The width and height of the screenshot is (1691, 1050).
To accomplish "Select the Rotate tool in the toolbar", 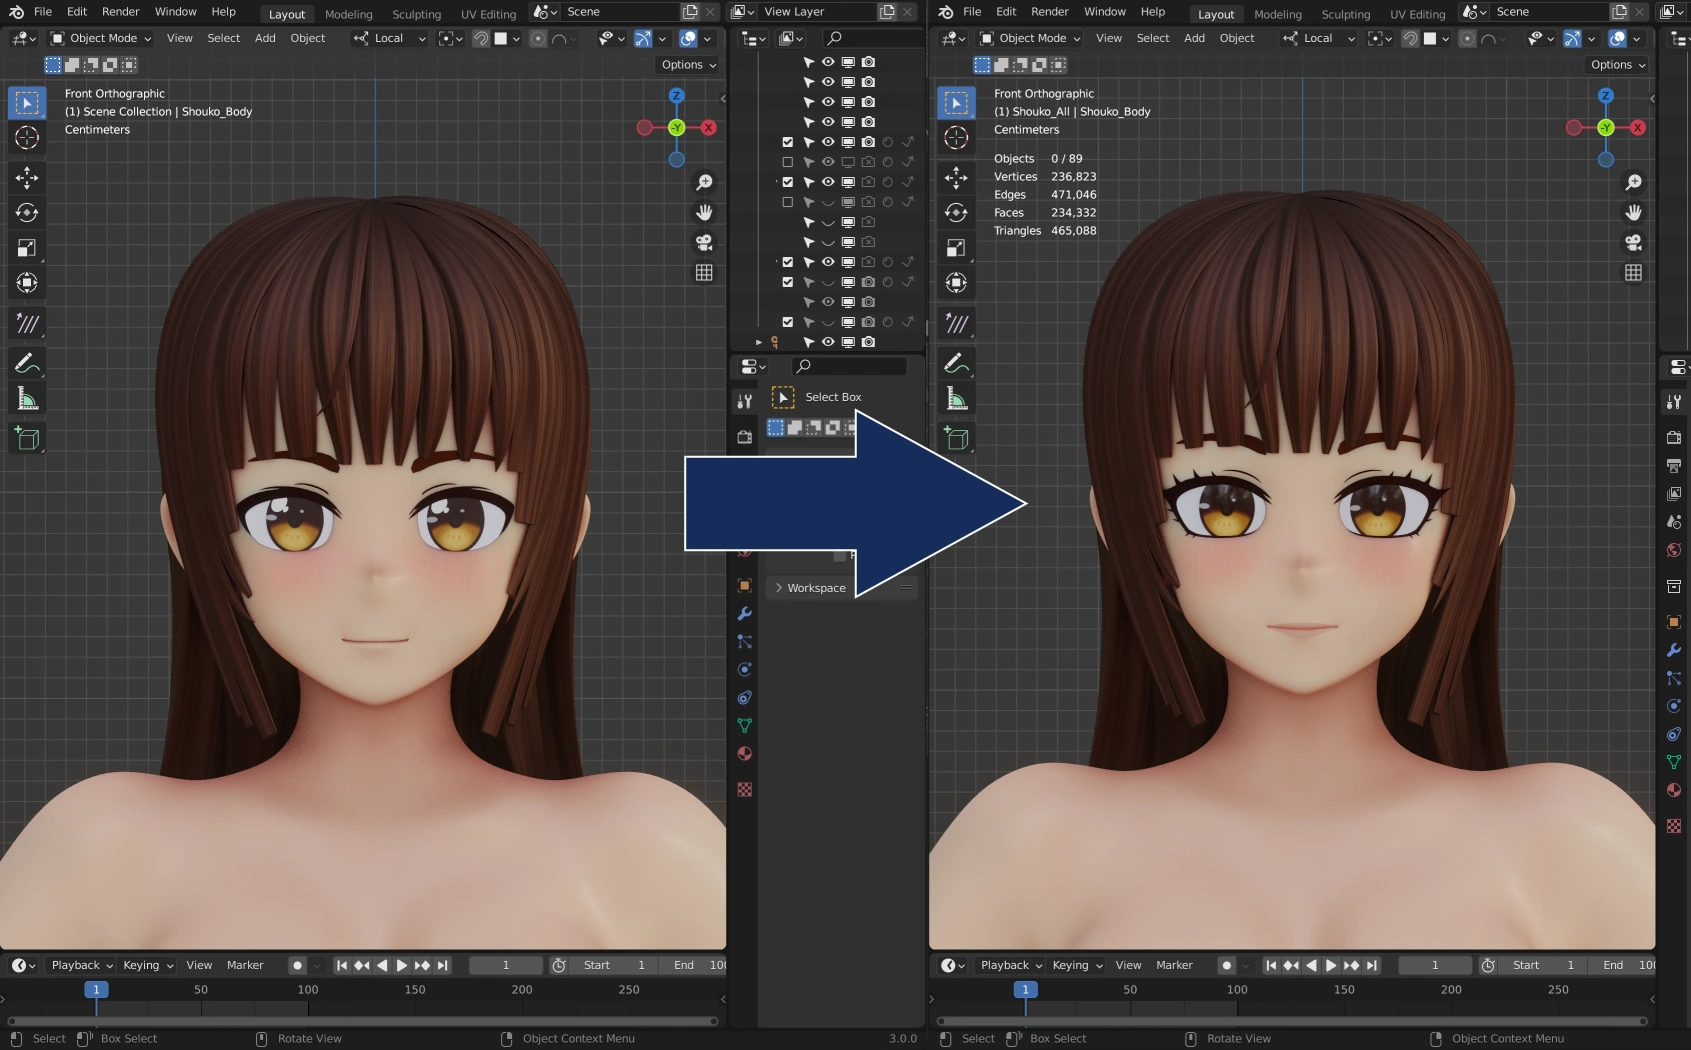I will 27,213.
